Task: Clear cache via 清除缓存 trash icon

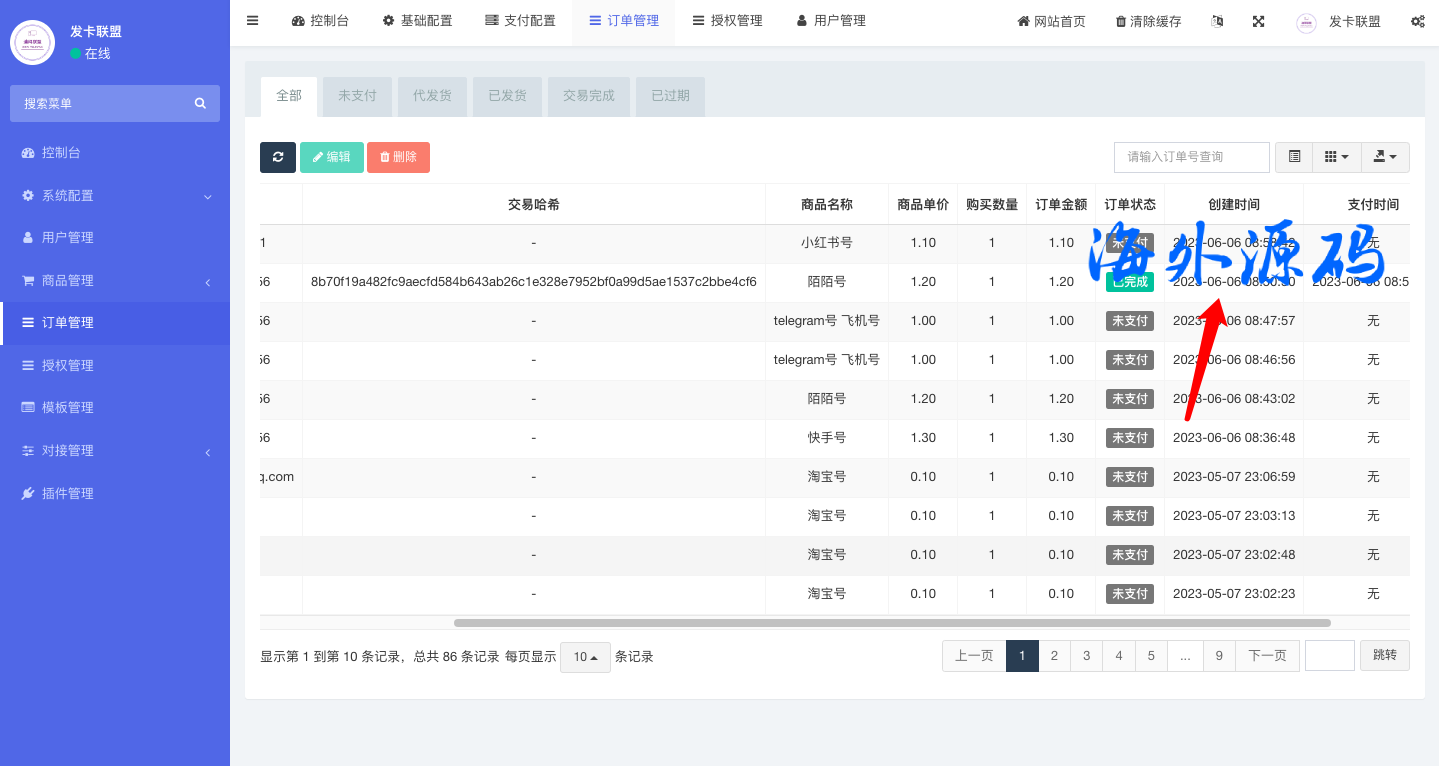Action: tap(1148, 21)
